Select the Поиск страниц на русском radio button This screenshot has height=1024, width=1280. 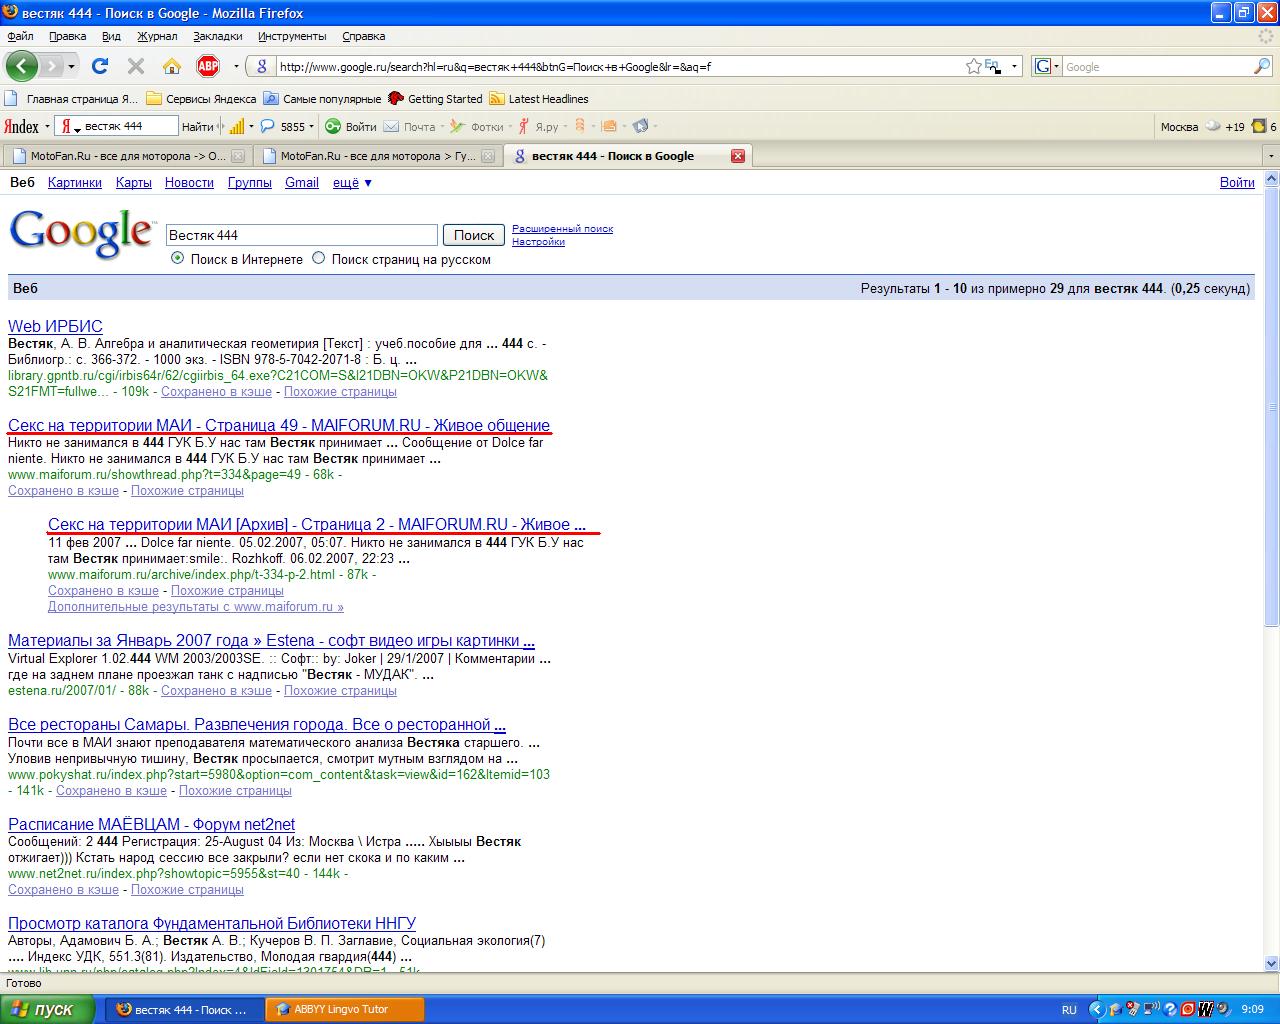[x=319, y=258]
